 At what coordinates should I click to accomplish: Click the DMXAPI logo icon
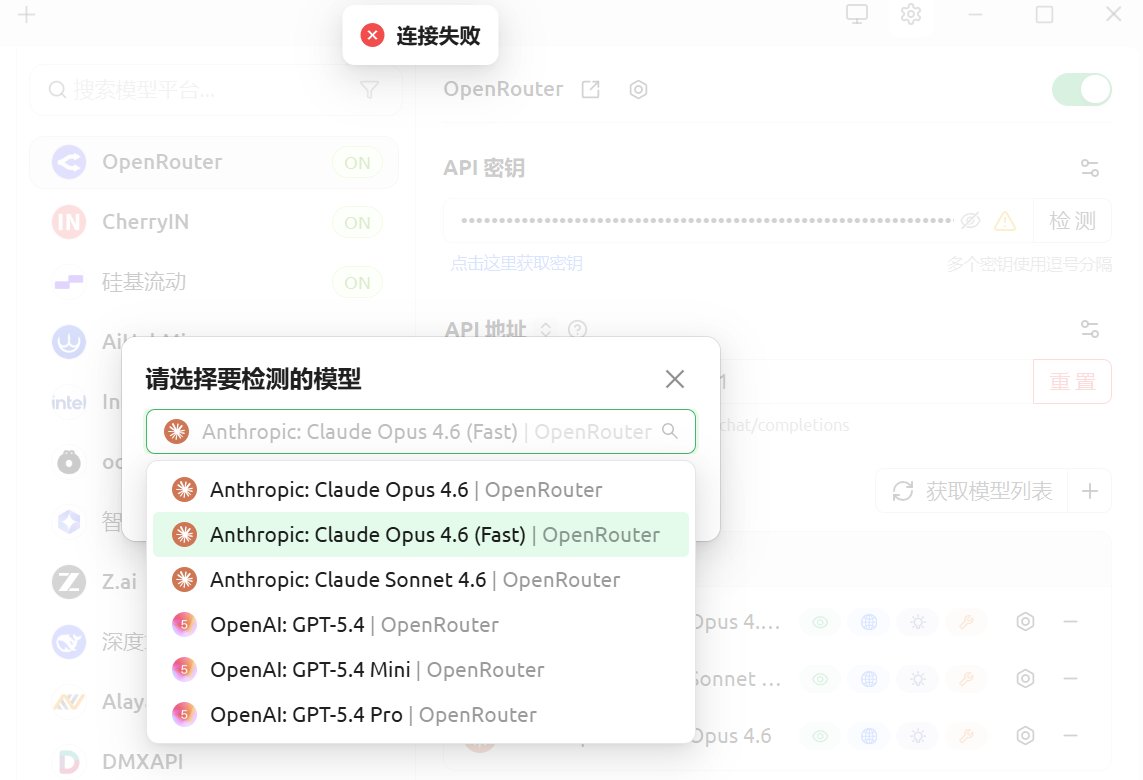(69, 762)
